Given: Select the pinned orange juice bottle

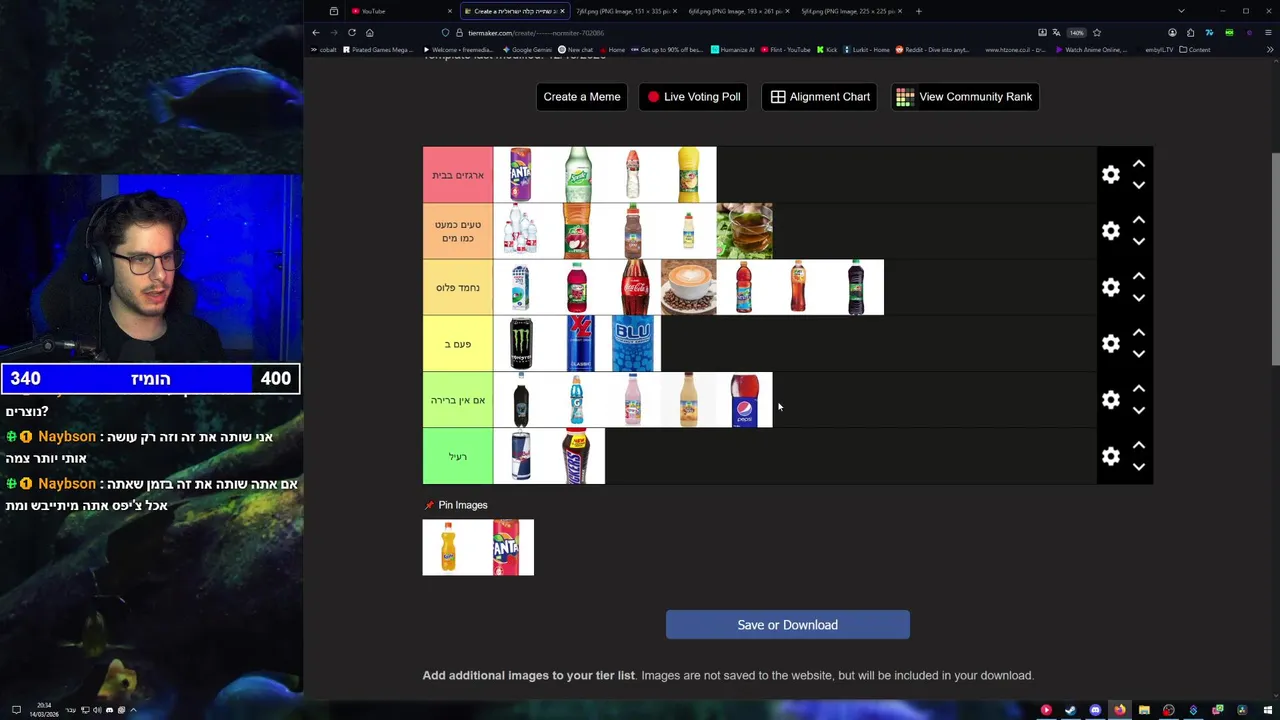Looking at the screenshot, I should (450, 548).
